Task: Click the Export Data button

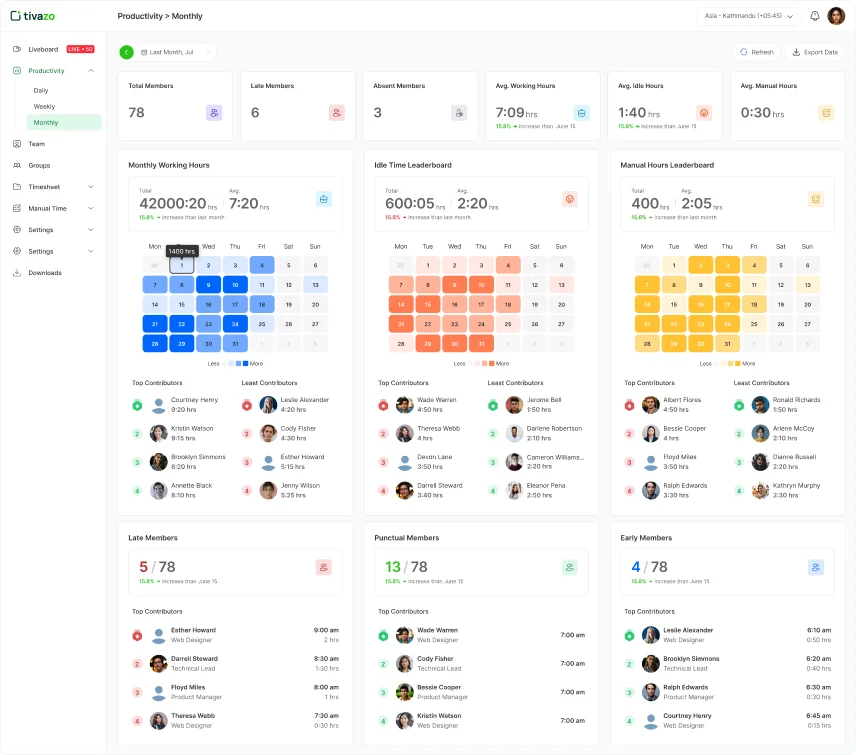Action: tap(815, 52)
